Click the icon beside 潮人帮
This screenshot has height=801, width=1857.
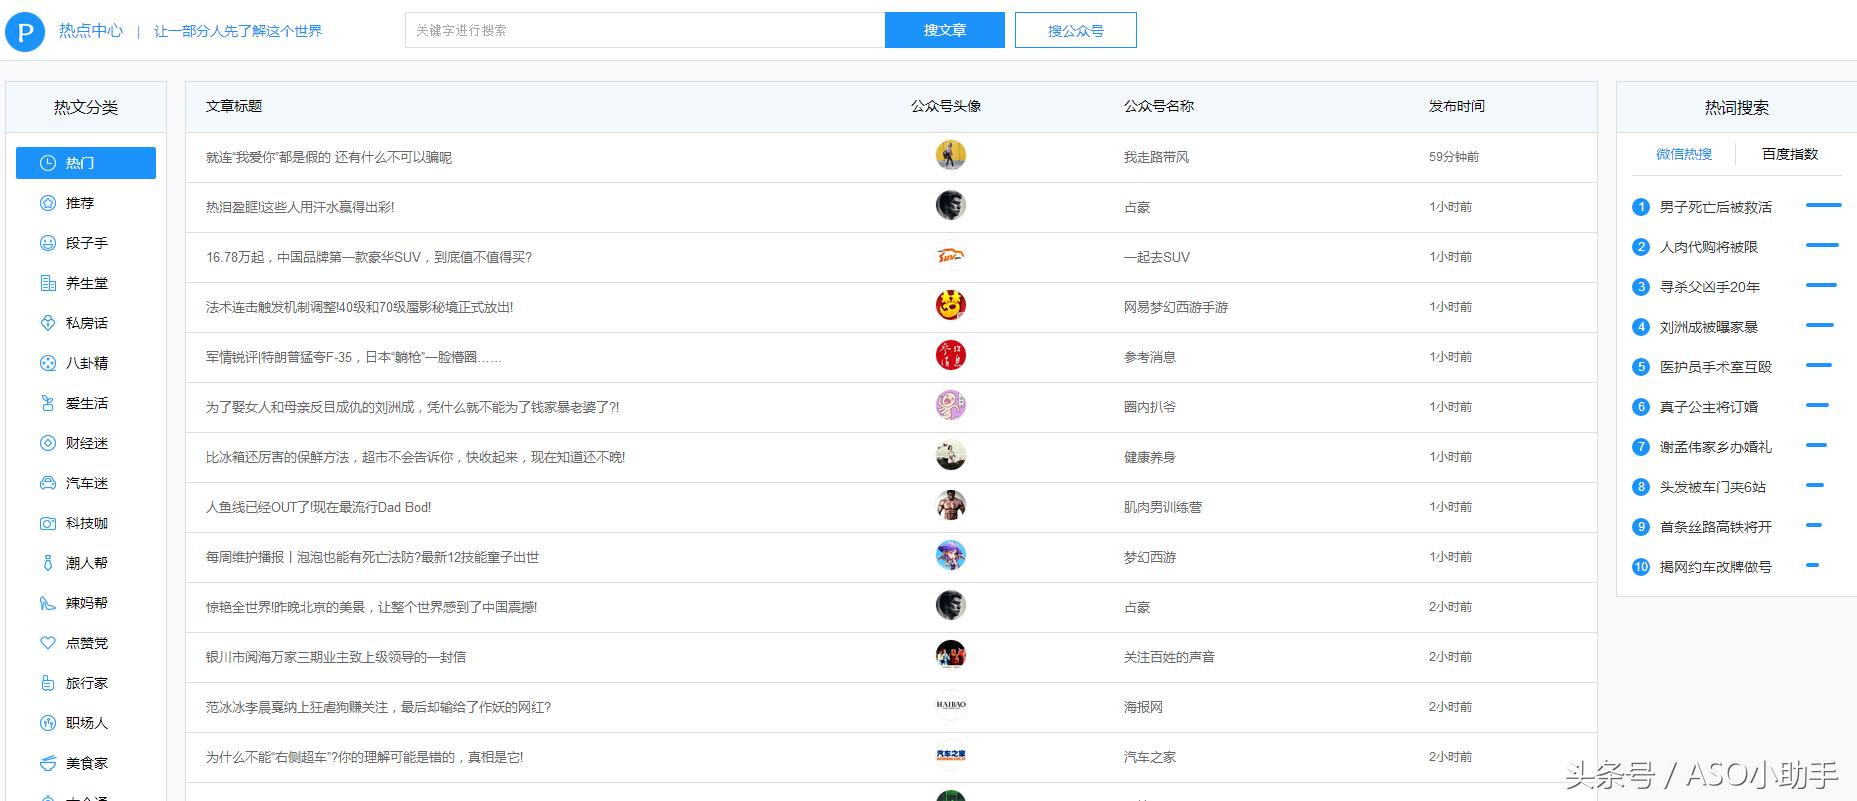click(x=47, y=563)
